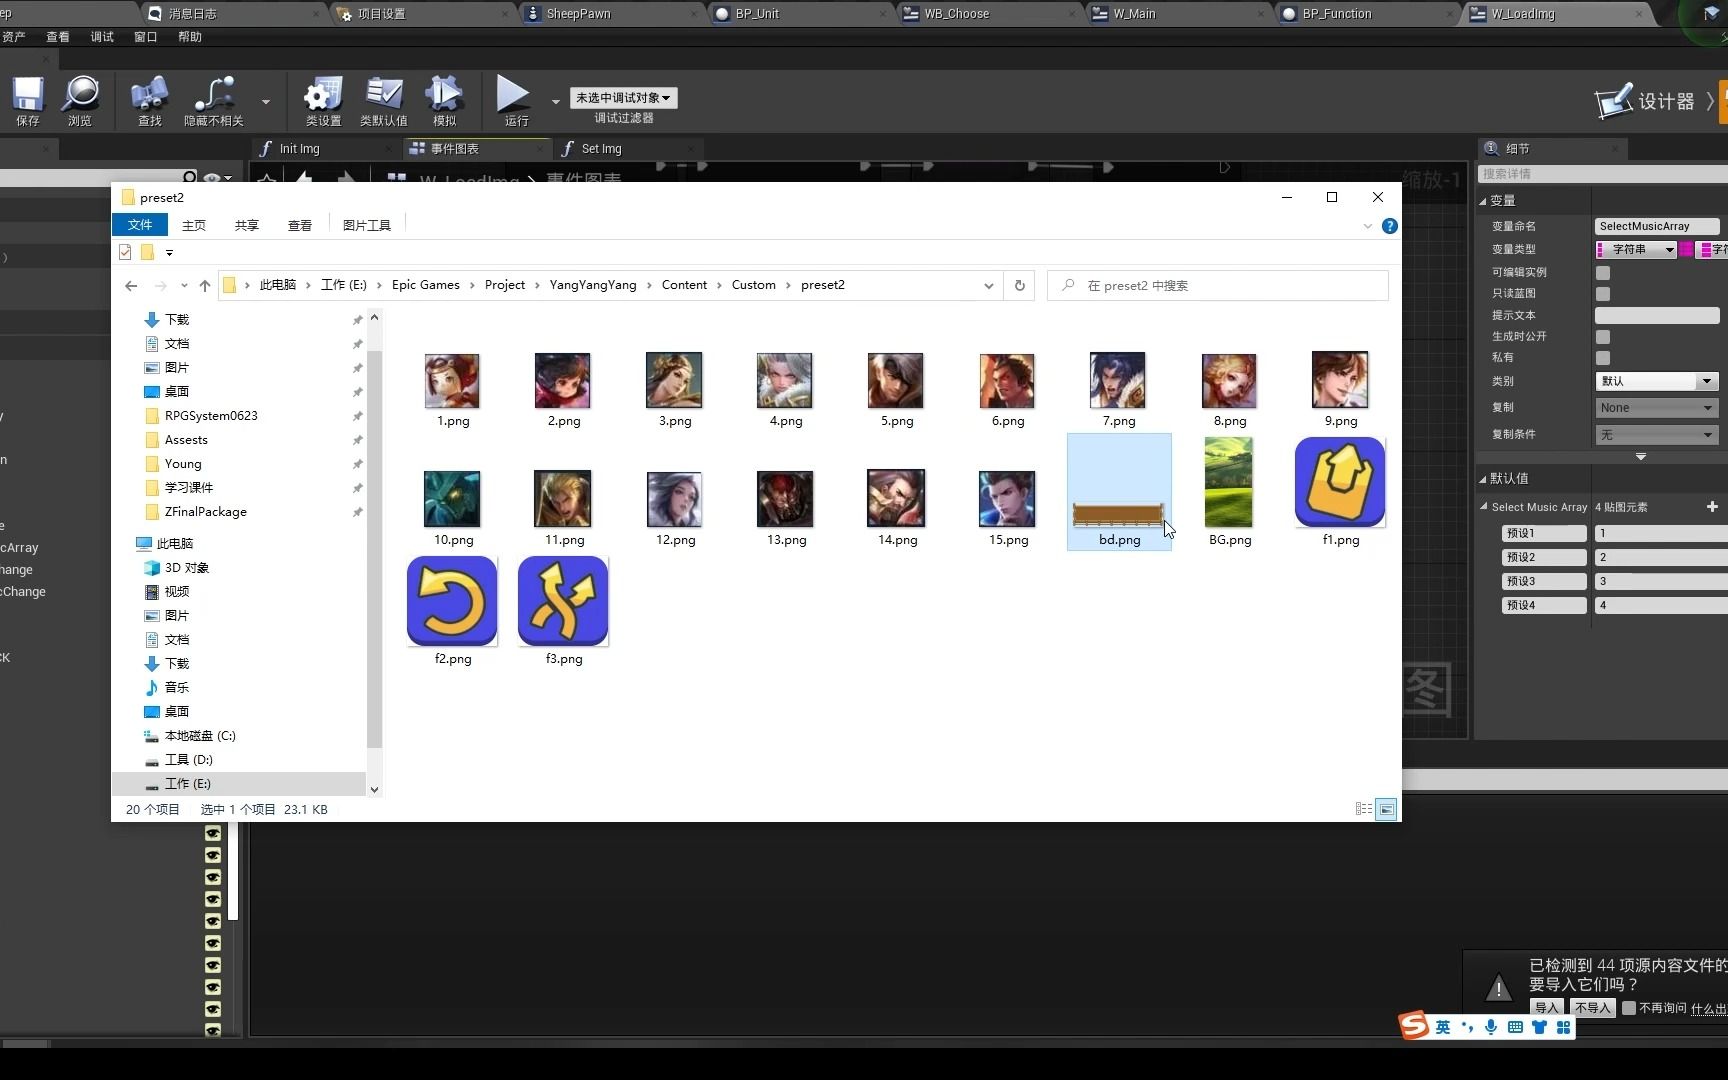Collapse the 默认值 section
Image resolution: width=1728 pixels, height=1080 pixels.
click(x=1483, y=479)
